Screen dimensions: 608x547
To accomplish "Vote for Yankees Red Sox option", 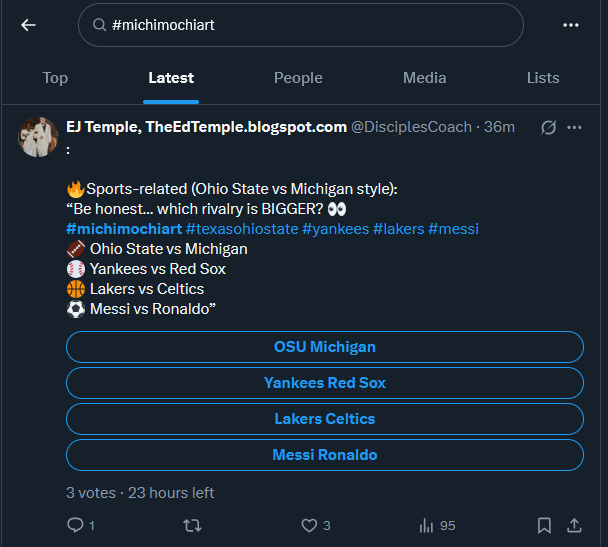I will tap(325, 383).
